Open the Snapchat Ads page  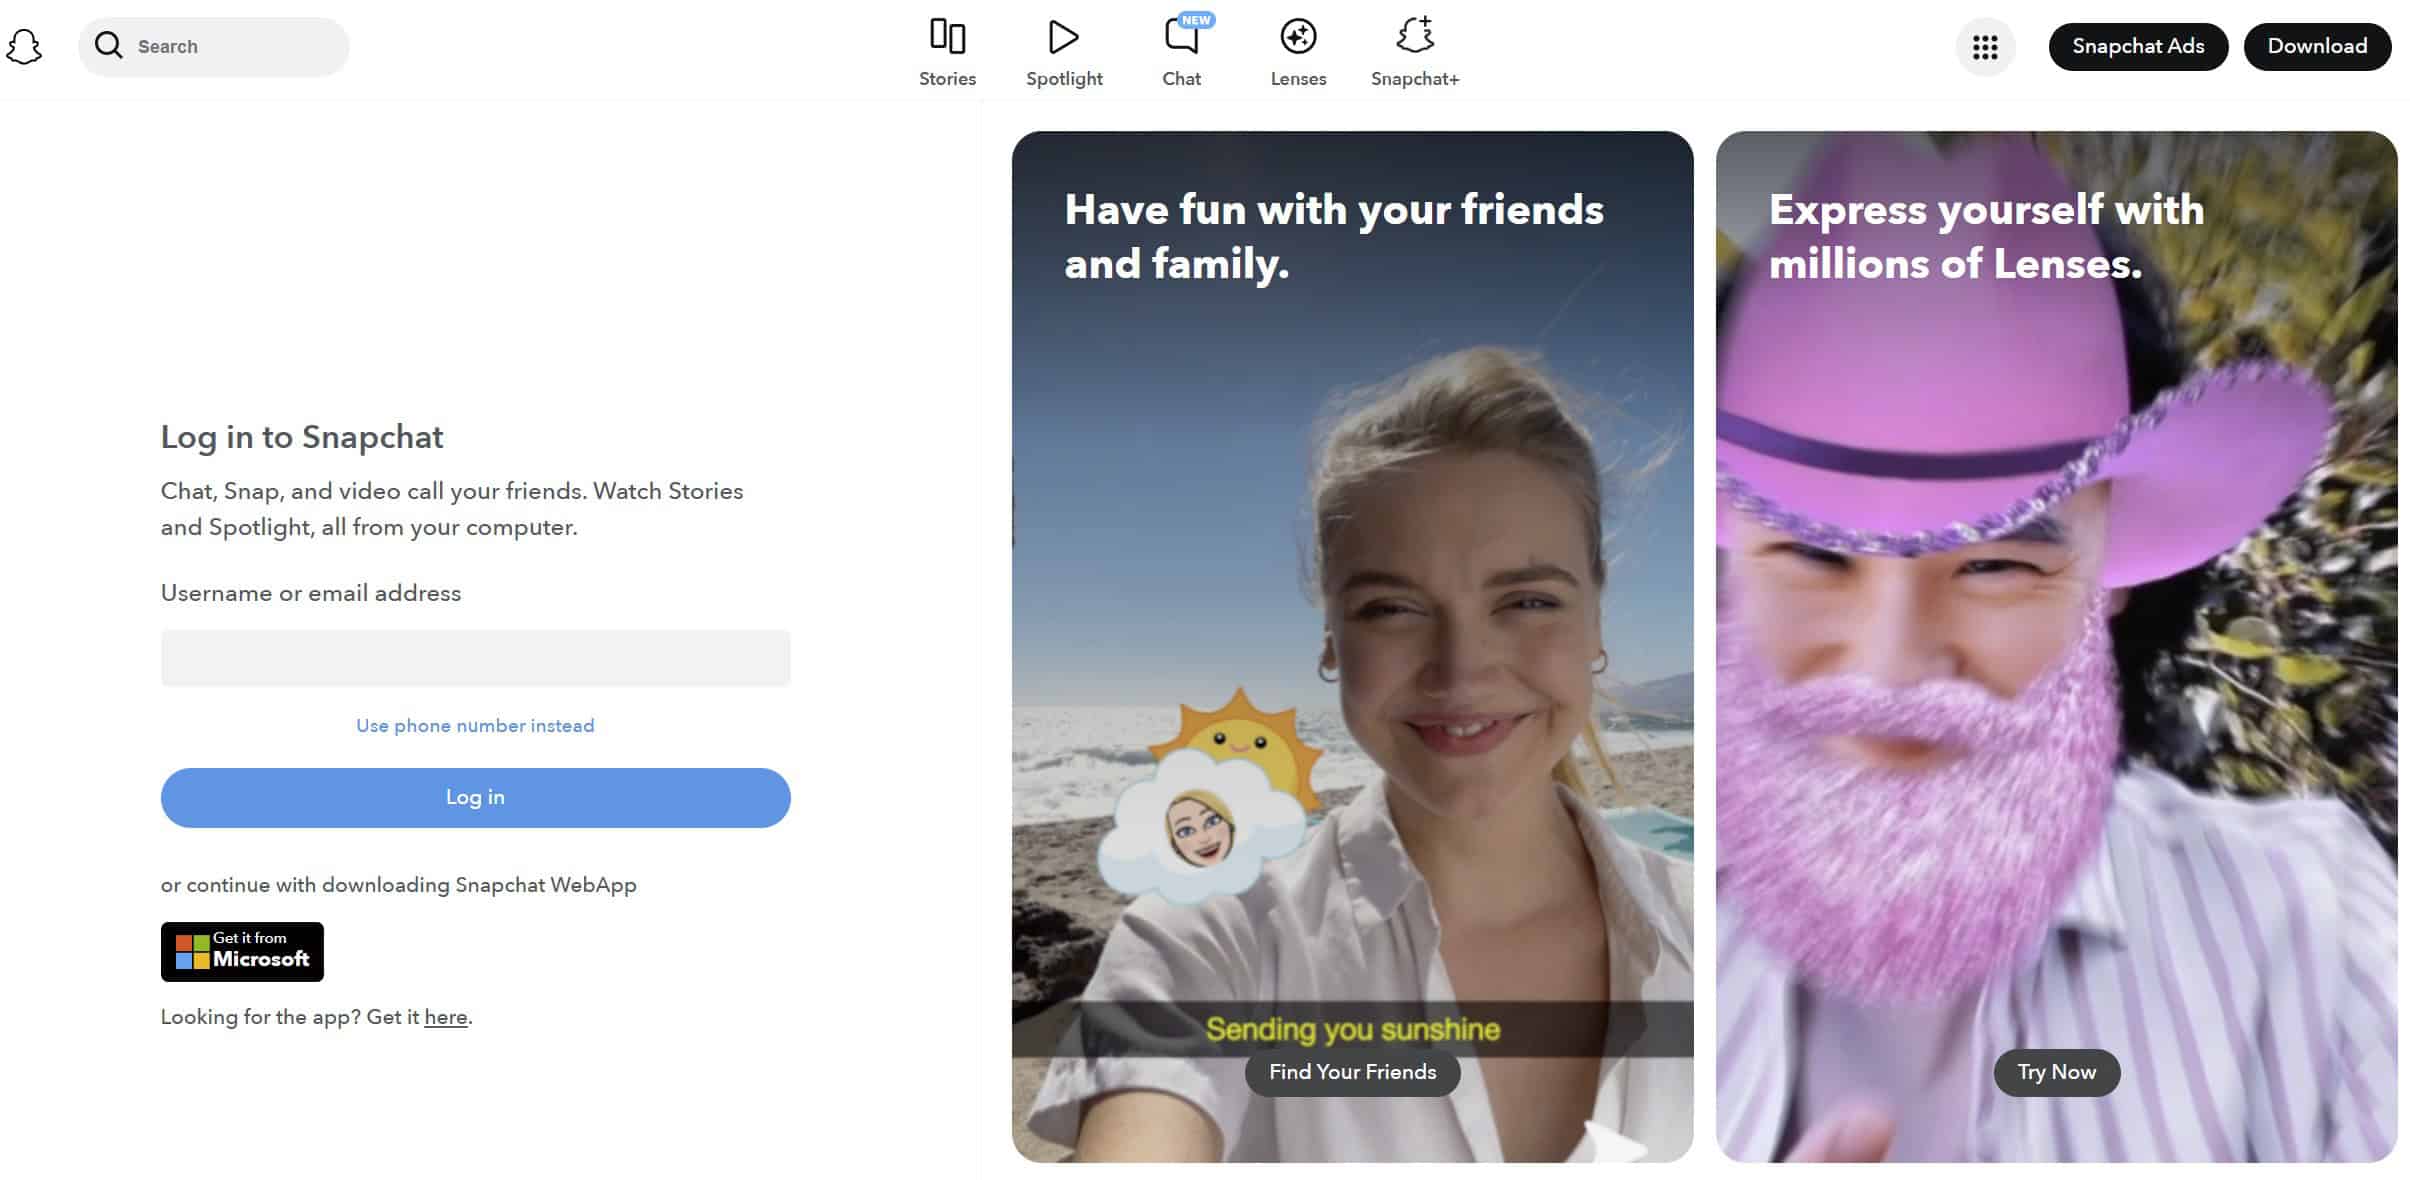click(x=2138, y=46)
